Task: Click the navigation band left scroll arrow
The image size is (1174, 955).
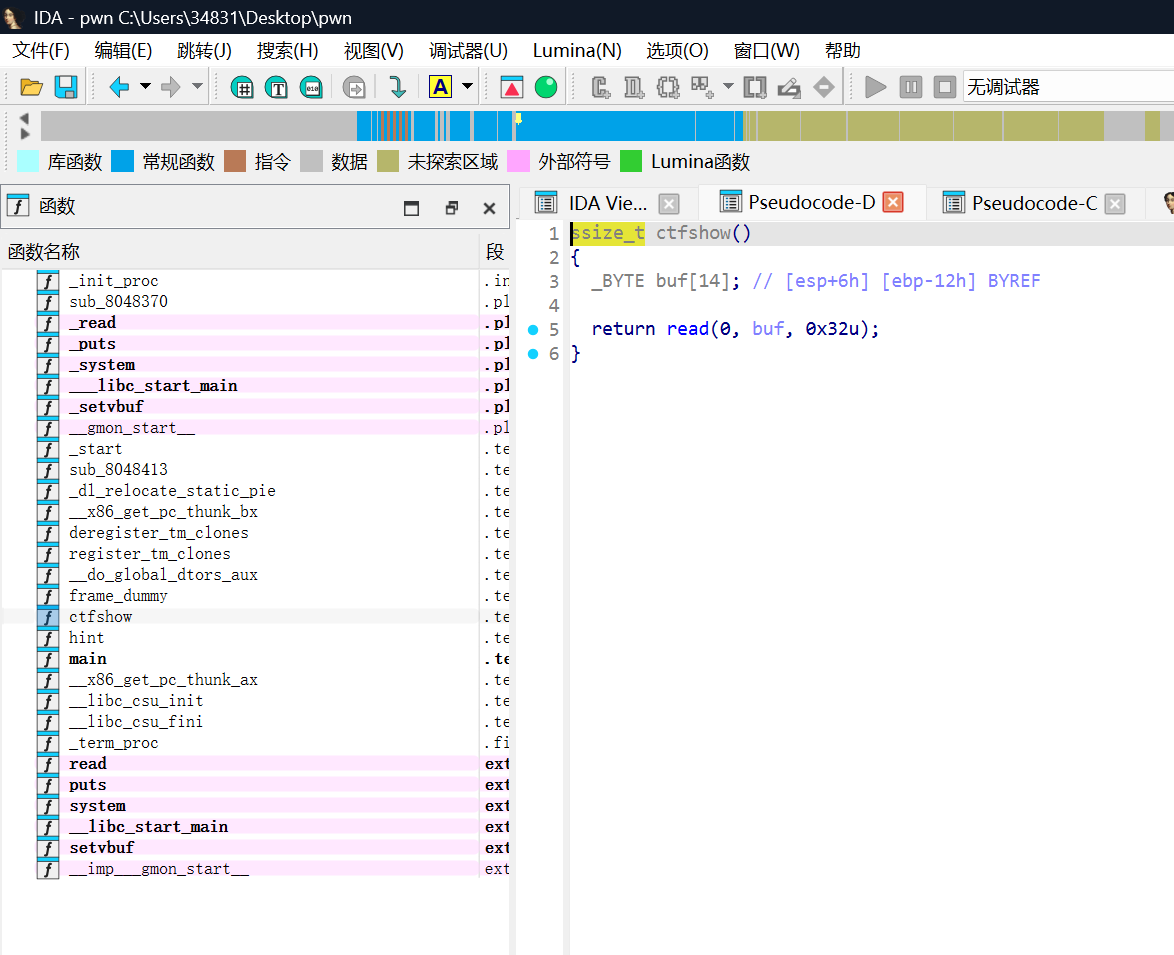Action: 24,118
